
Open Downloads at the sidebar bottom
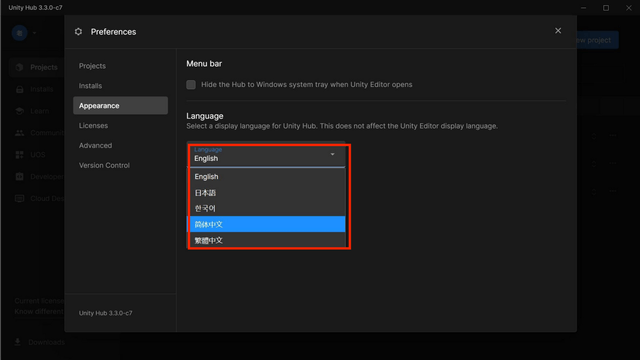coord(40,342)
